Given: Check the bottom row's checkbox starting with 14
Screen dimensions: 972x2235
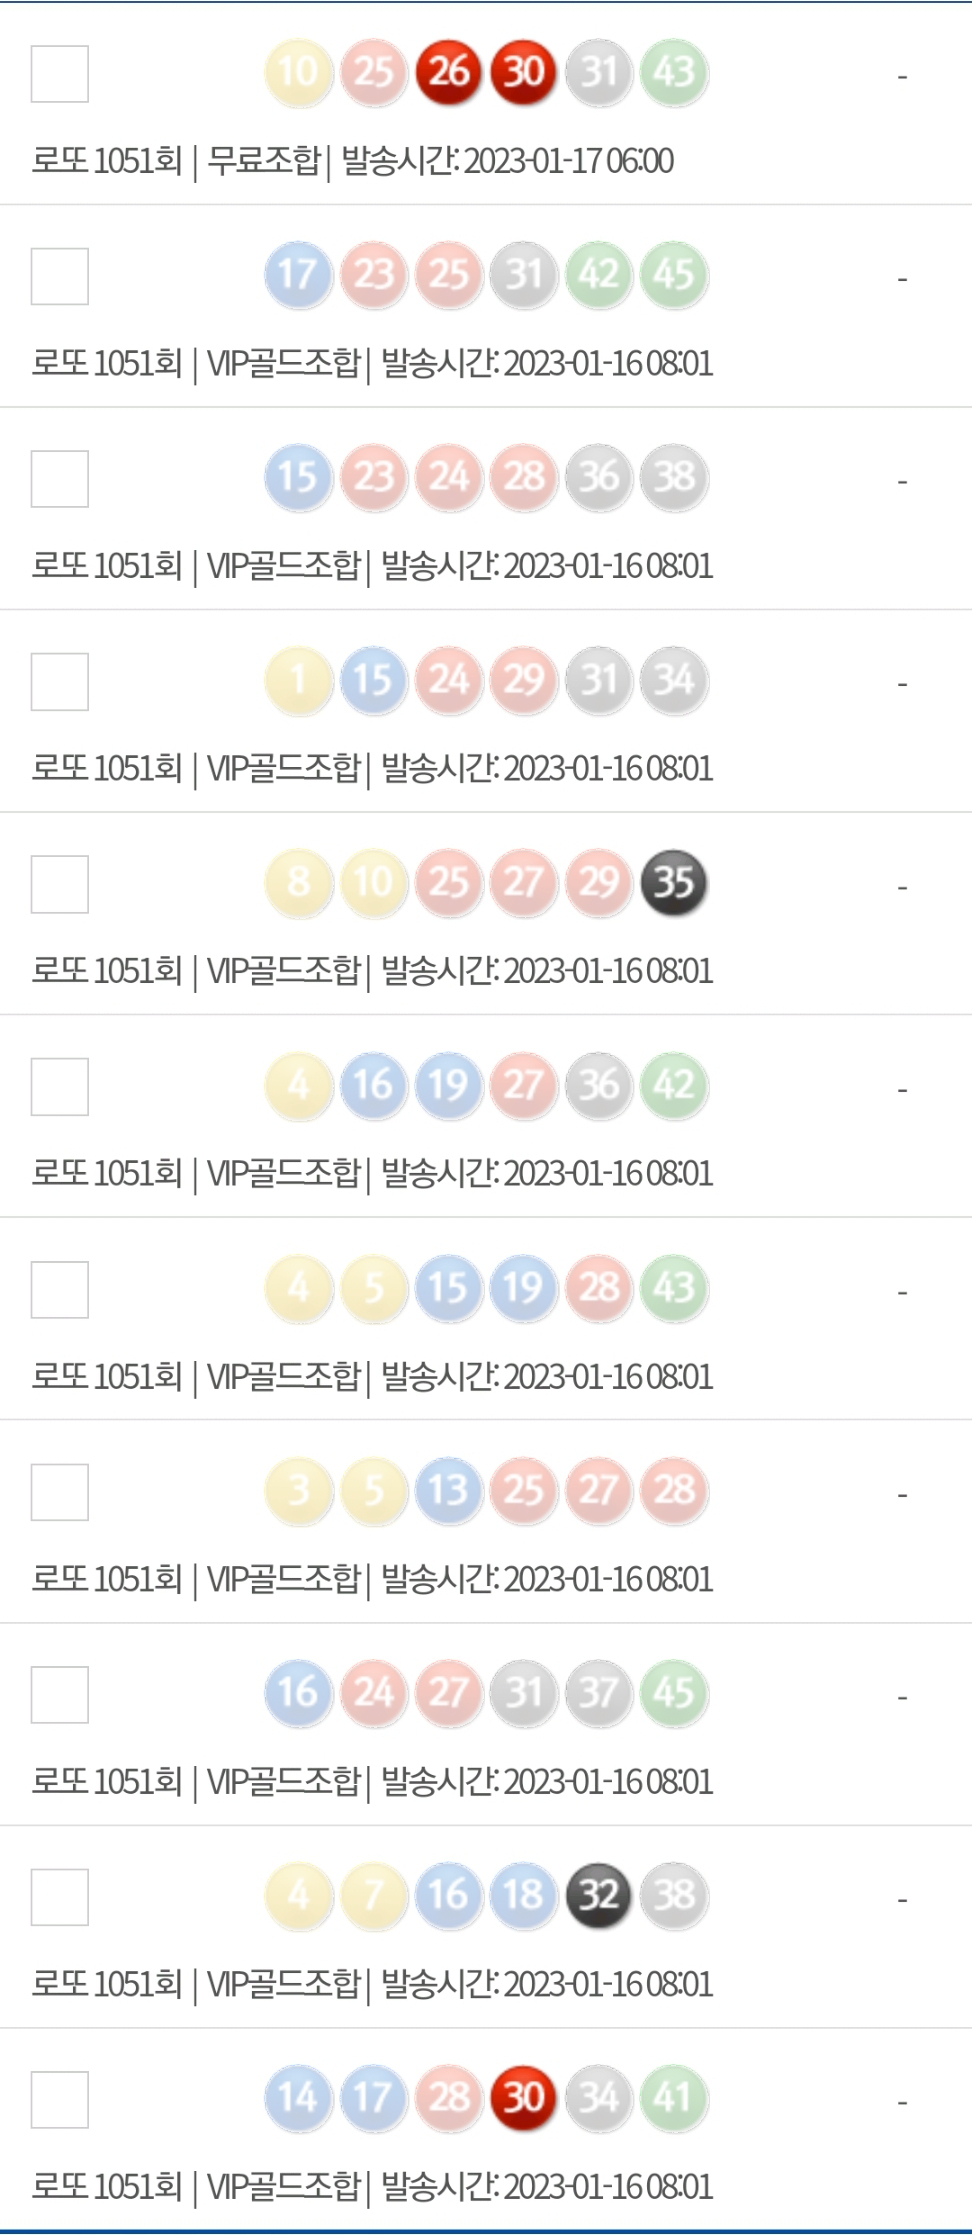Looking at the screenshot, I should [60, 2100].
